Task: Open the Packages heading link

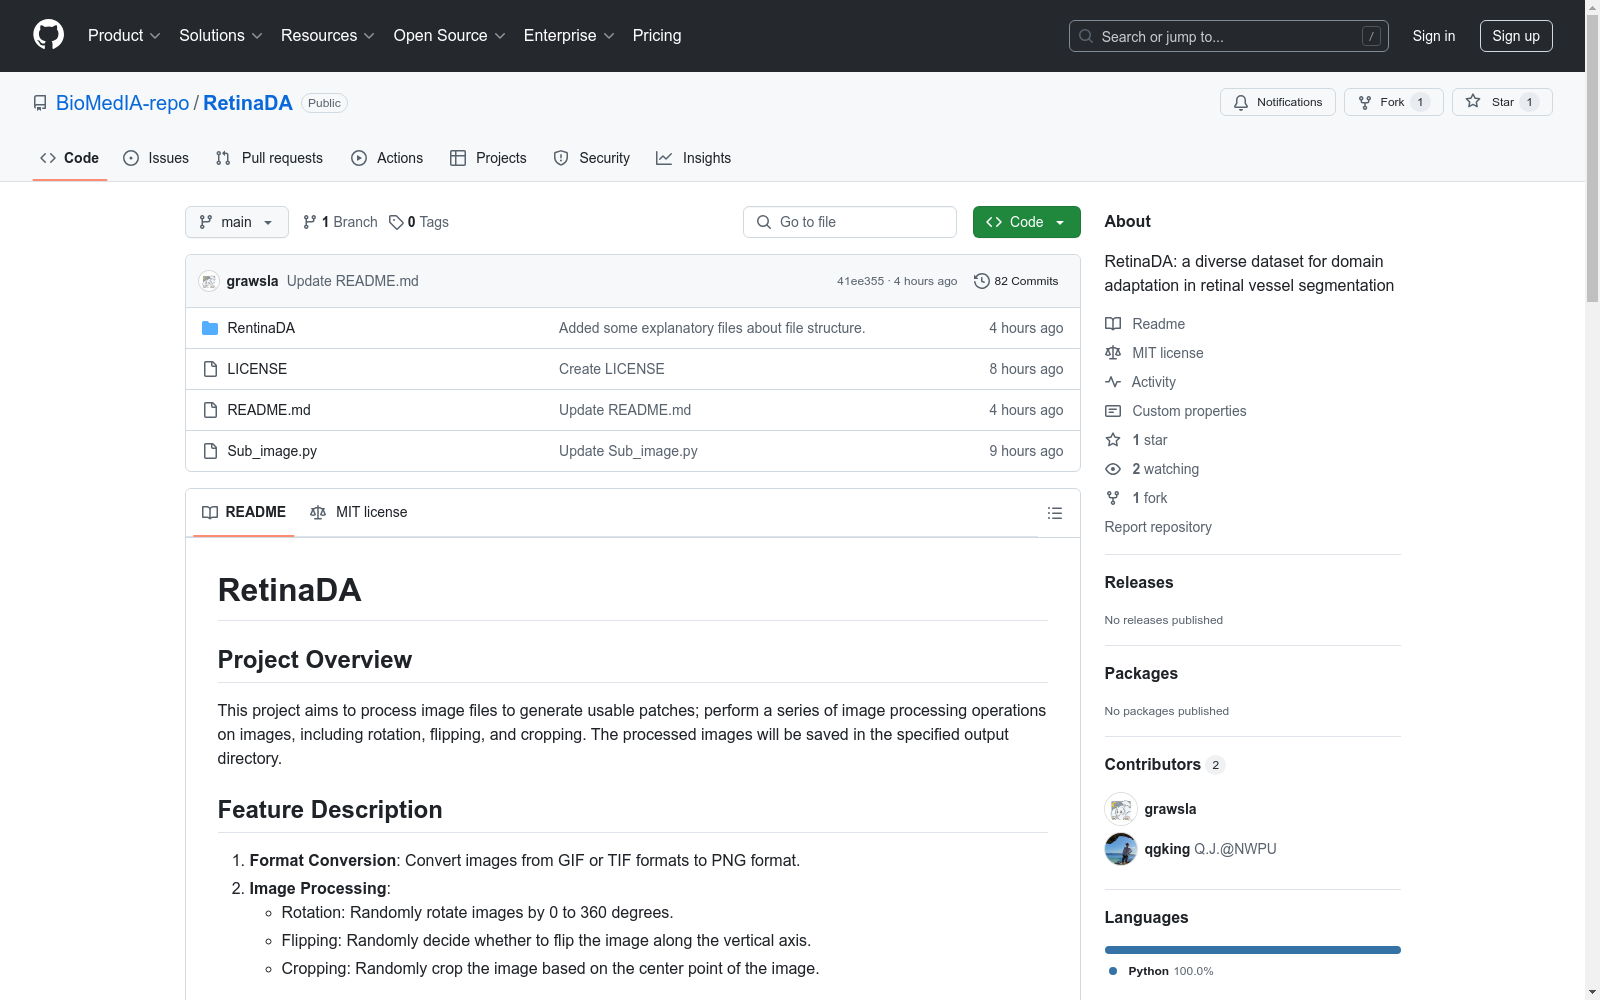Action: [x=1141, y=674]
